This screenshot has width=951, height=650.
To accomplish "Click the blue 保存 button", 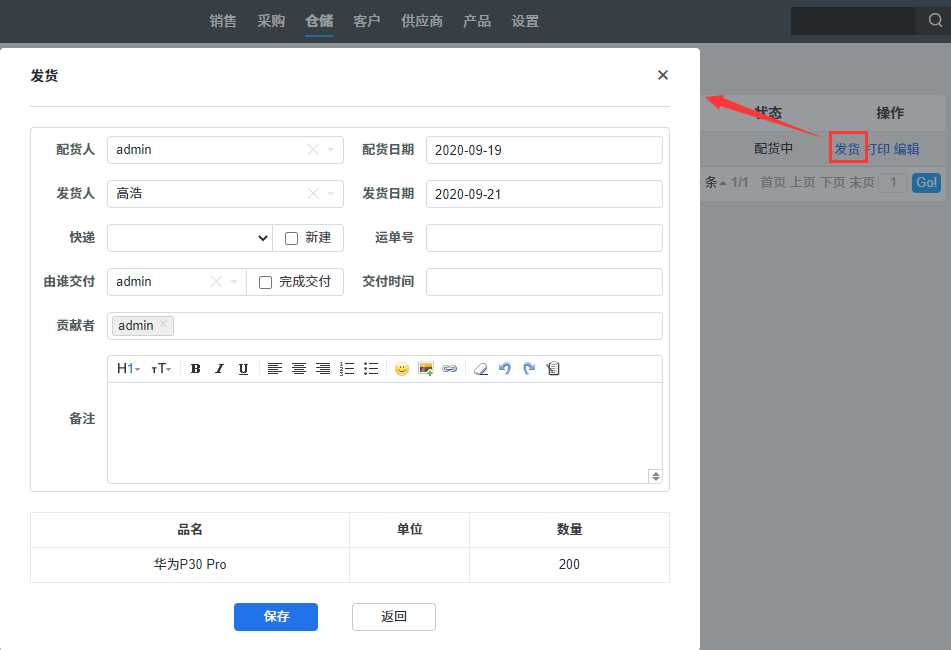I will tap(276, 617).
